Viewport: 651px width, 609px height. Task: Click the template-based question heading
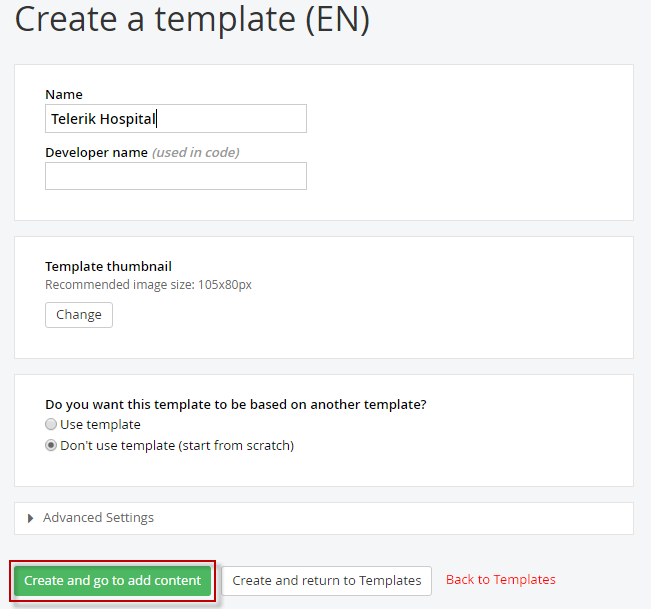coord(236,405)
